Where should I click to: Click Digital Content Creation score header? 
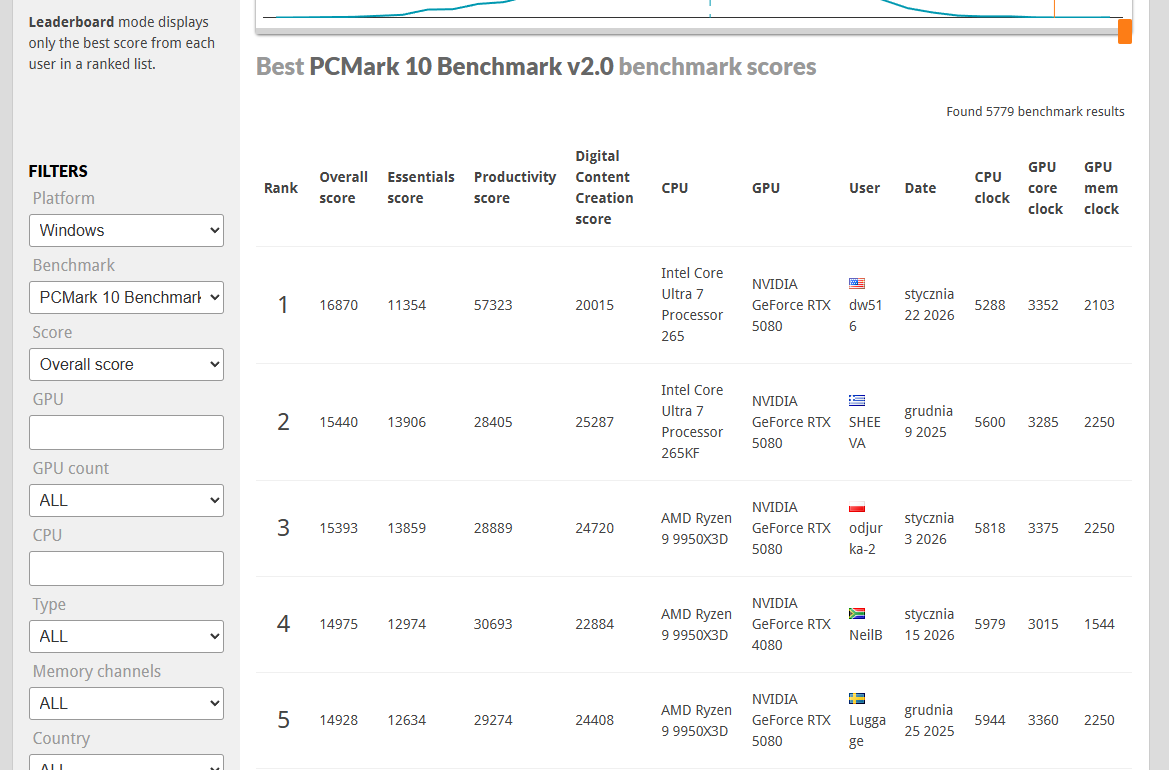click(604, 188)
